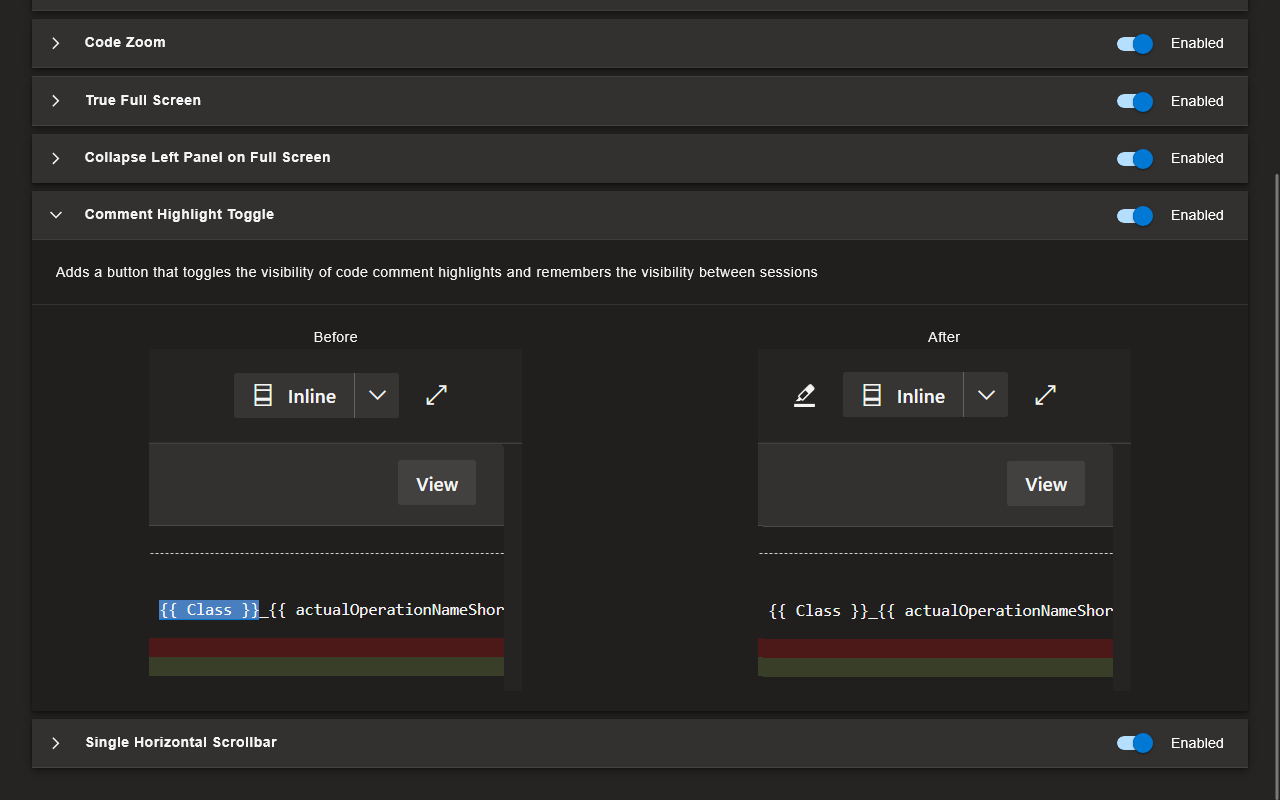Click the Comment Highlight Toggle title
Screen dimensions: 1280x800
pos(179,214)
